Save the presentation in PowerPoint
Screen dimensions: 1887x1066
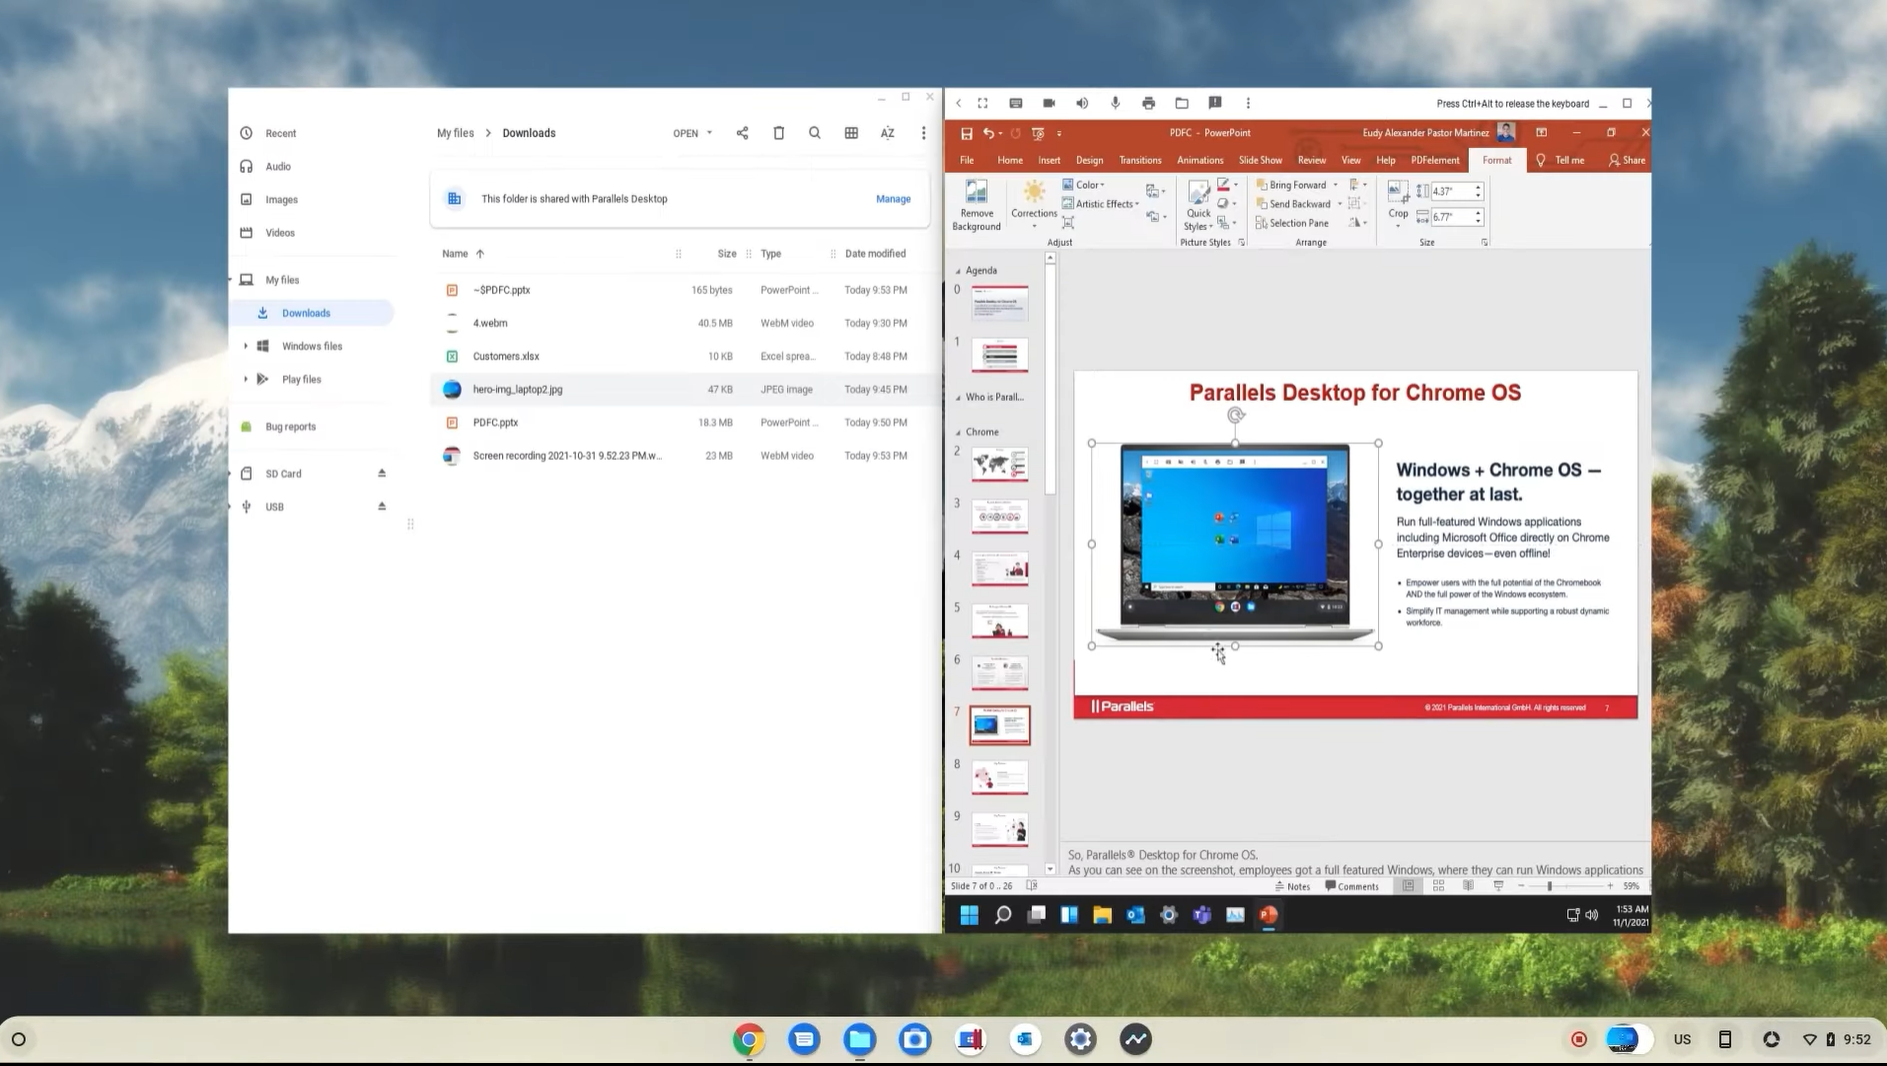pyautogui.click(x=966, y=133)
